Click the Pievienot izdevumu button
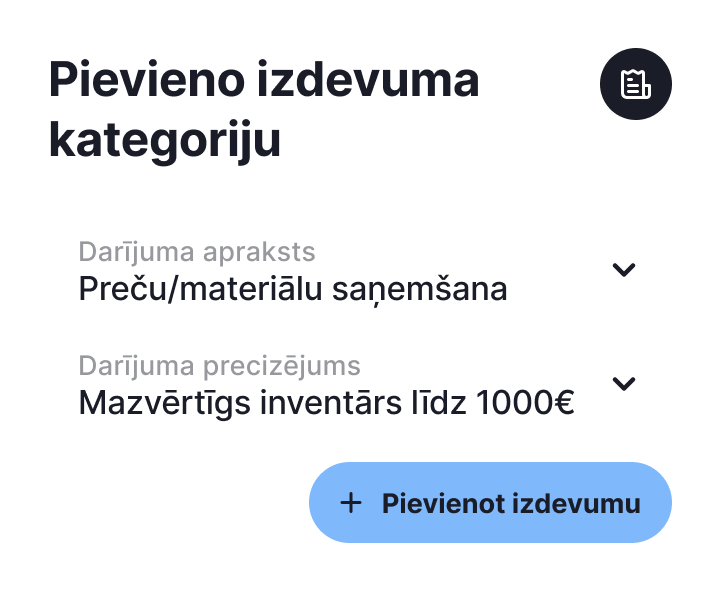 tap(490, 503)
